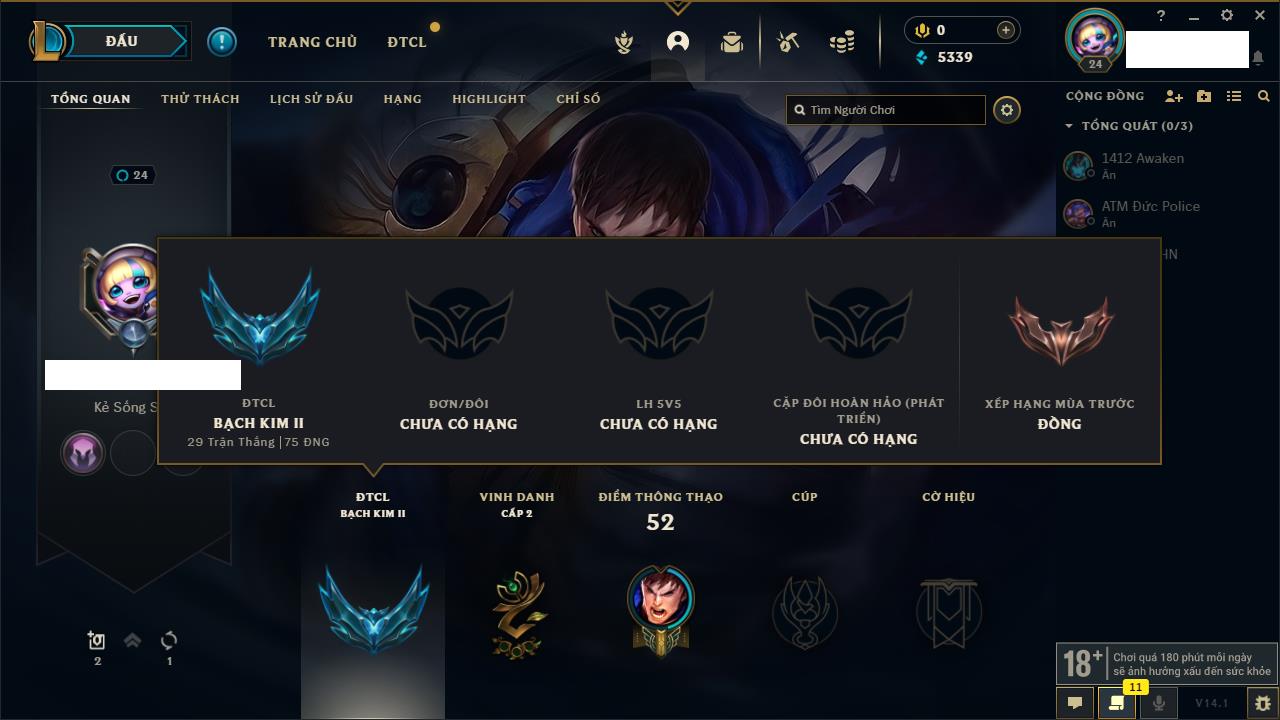Screen dimensions: 1280x720
Task: Click the ĐẤU play button
Action: click(121, 41)
